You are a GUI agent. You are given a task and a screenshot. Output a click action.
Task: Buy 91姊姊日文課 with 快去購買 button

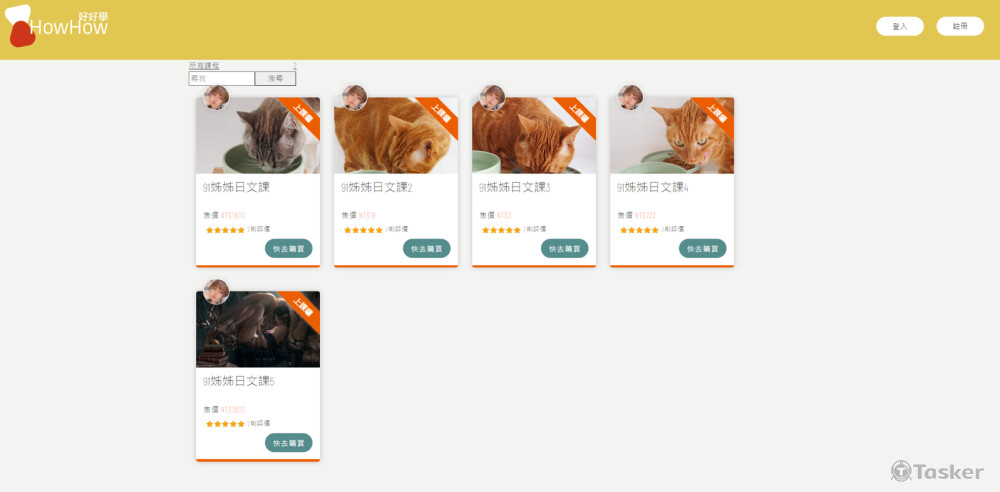(289, 248)
